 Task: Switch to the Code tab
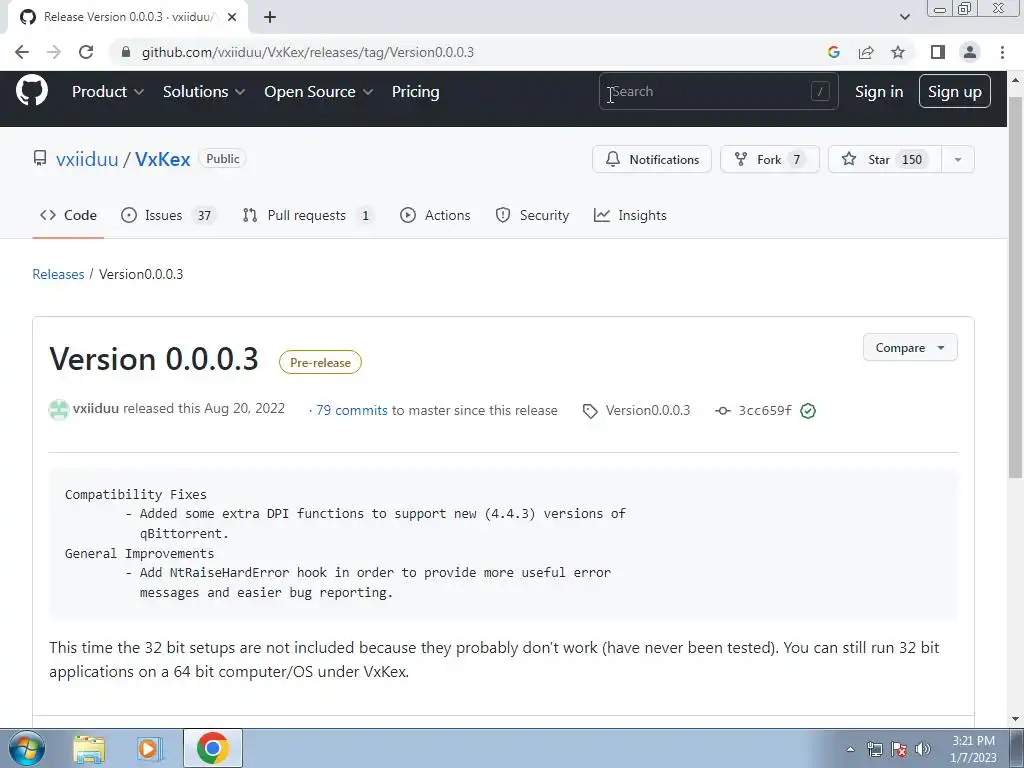pyautogui.click(x=68, y=215)
